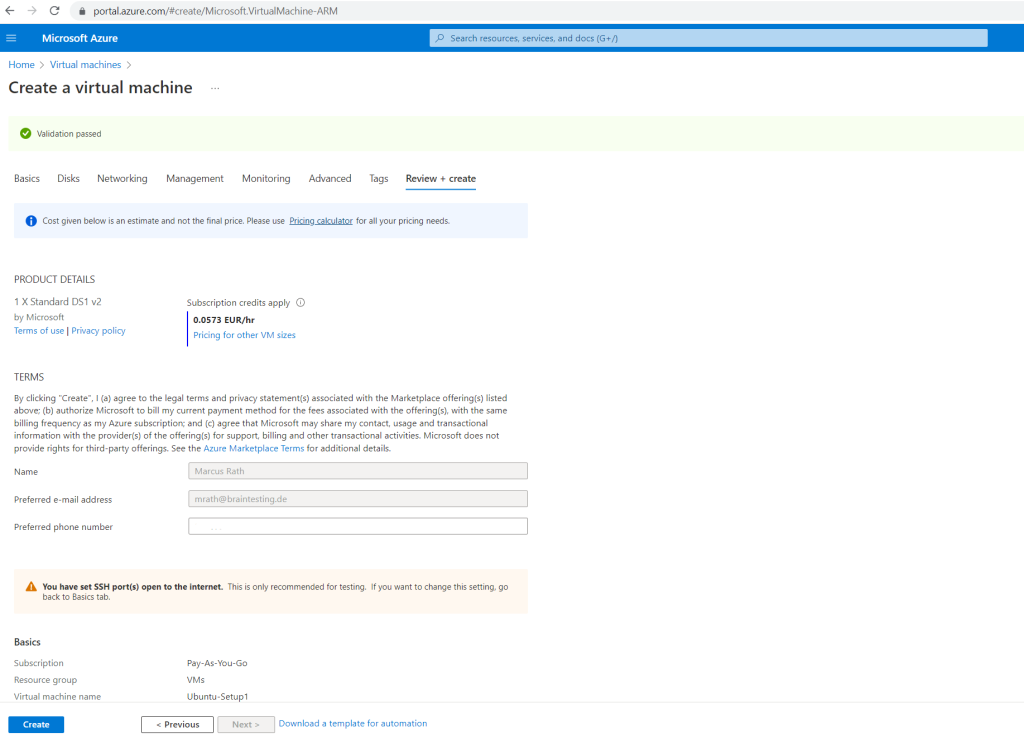Open the Azure Marketplace Terms link
The image size is (1024, 742).
tap(253, 448)
